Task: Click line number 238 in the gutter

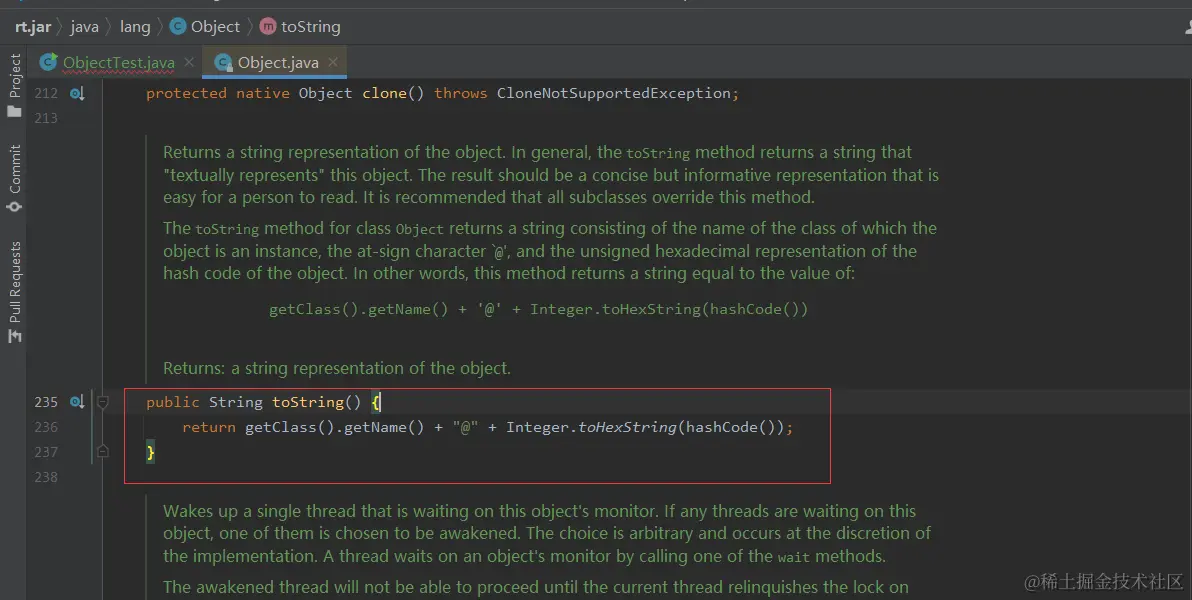Action: pos(46,477)
